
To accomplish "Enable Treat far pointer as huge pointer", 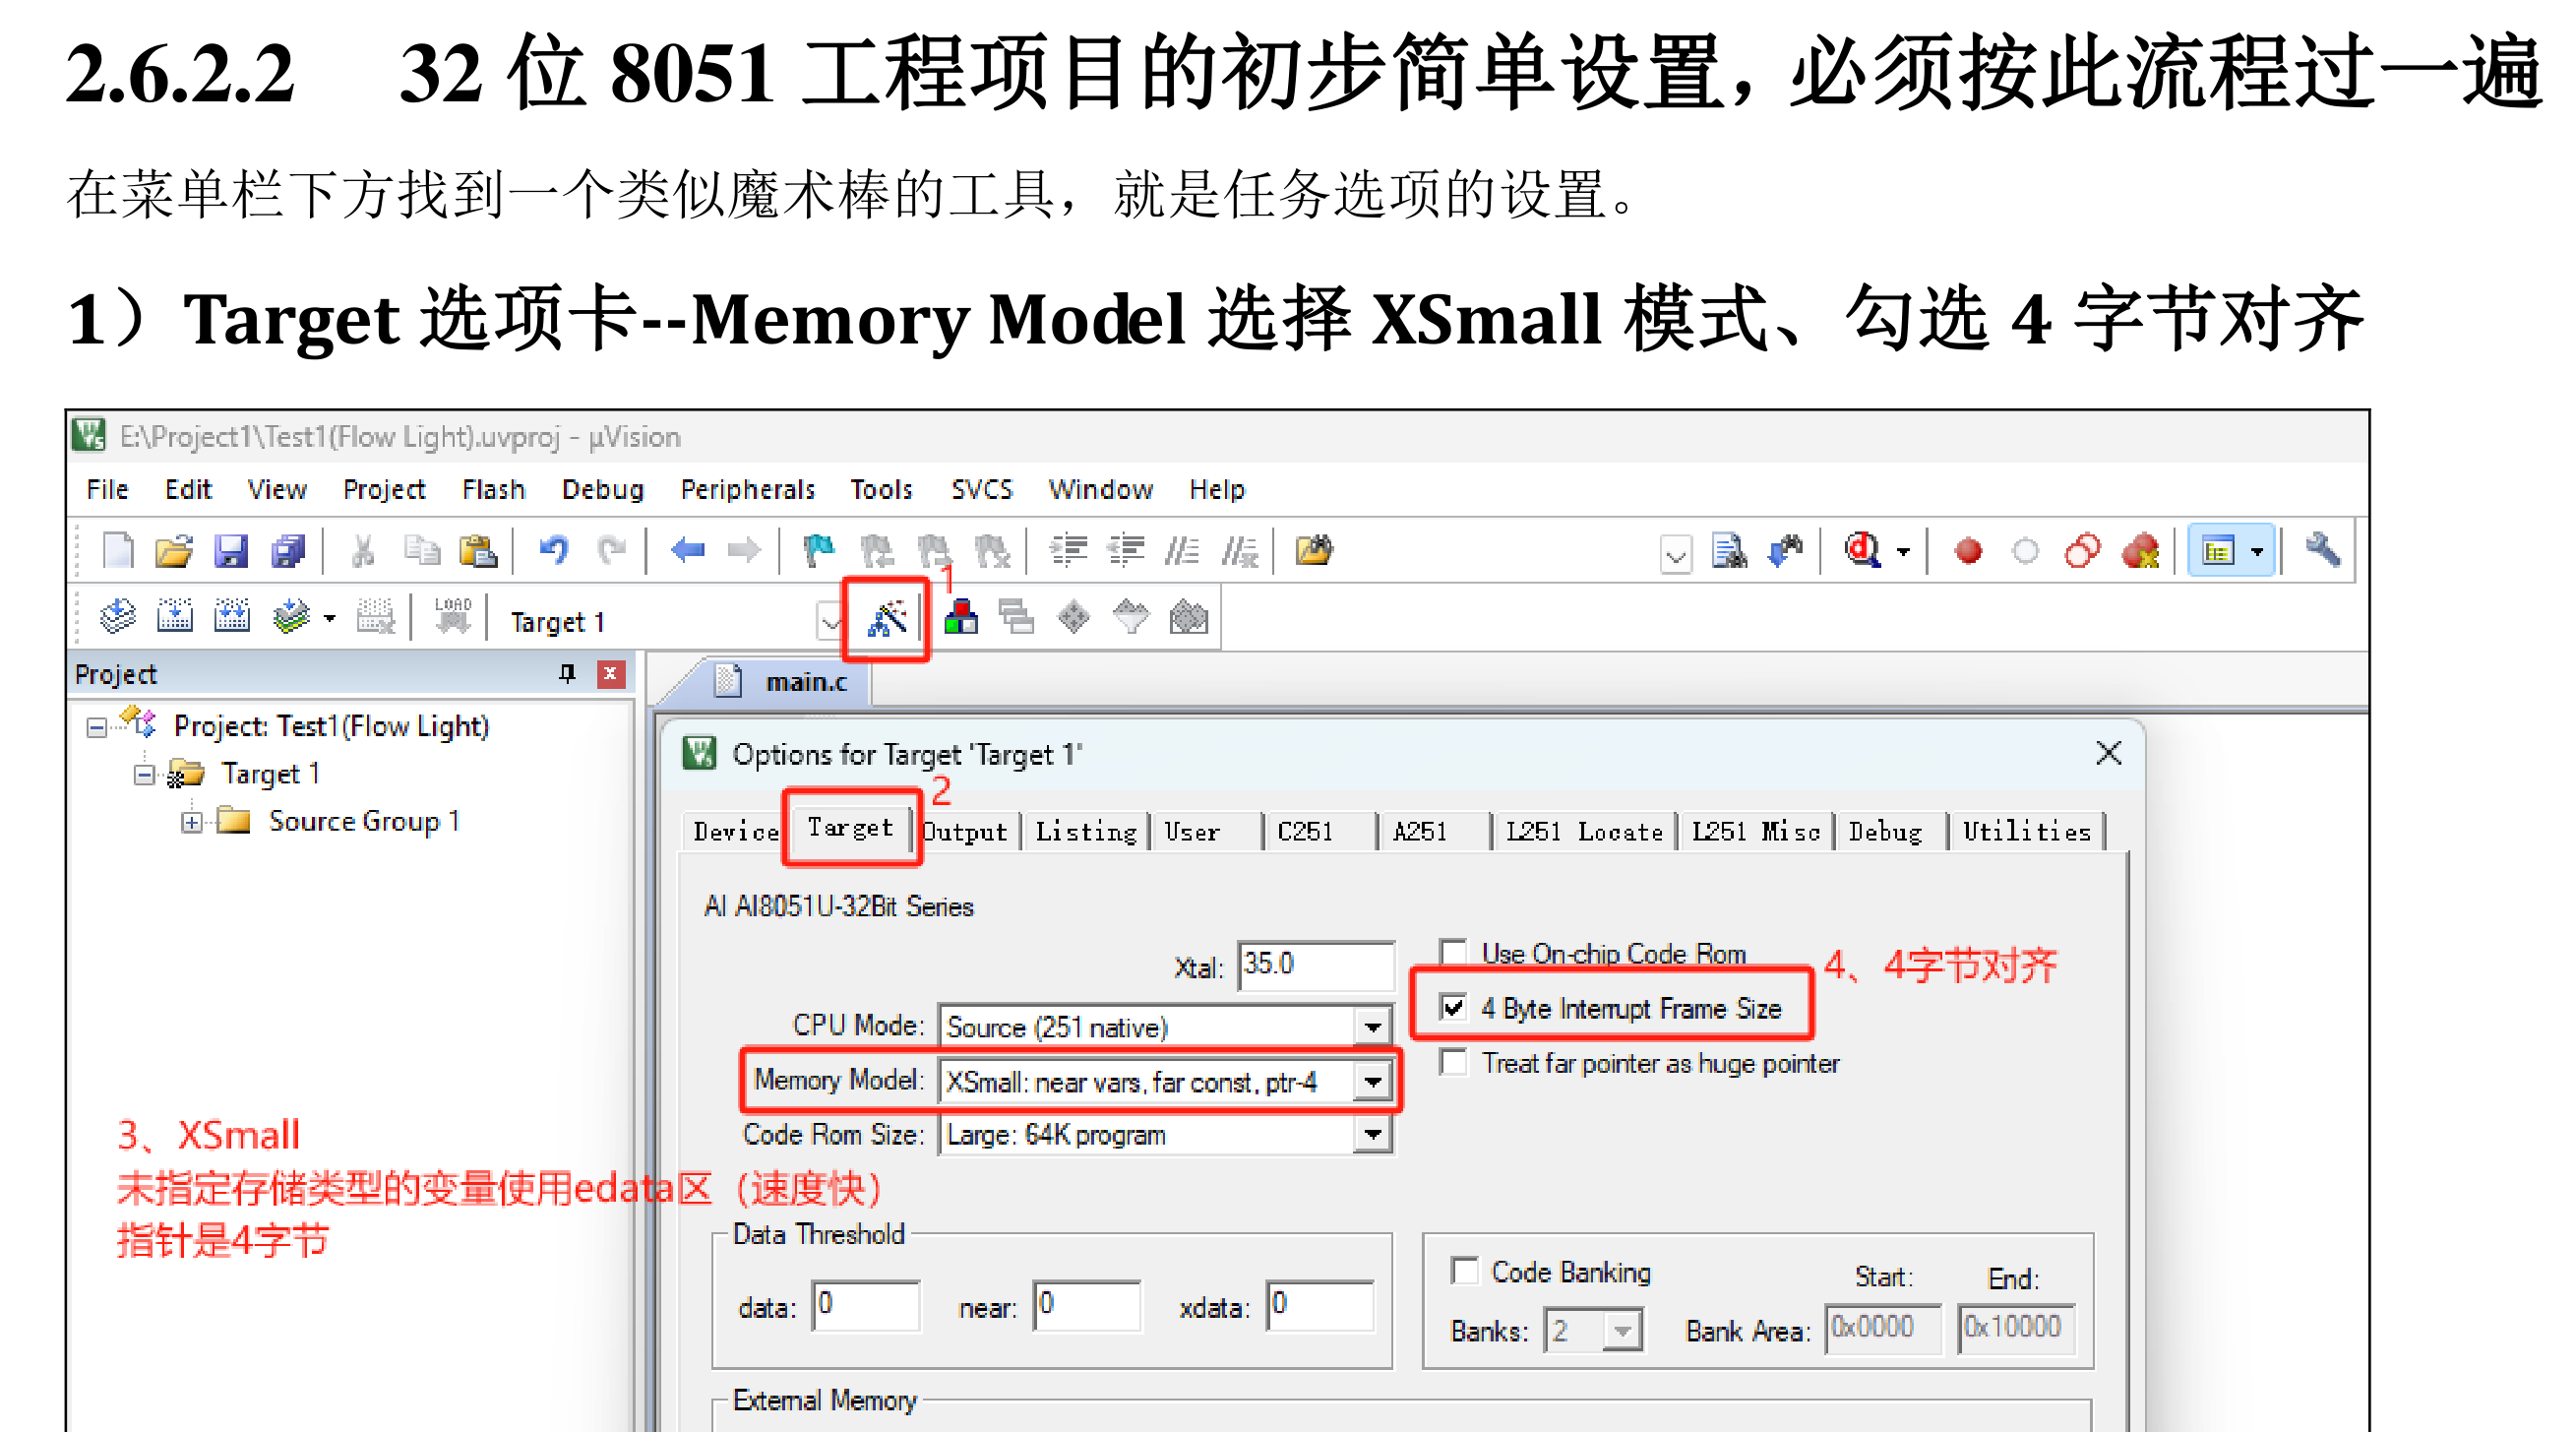I will (x=1453, y=1062).
